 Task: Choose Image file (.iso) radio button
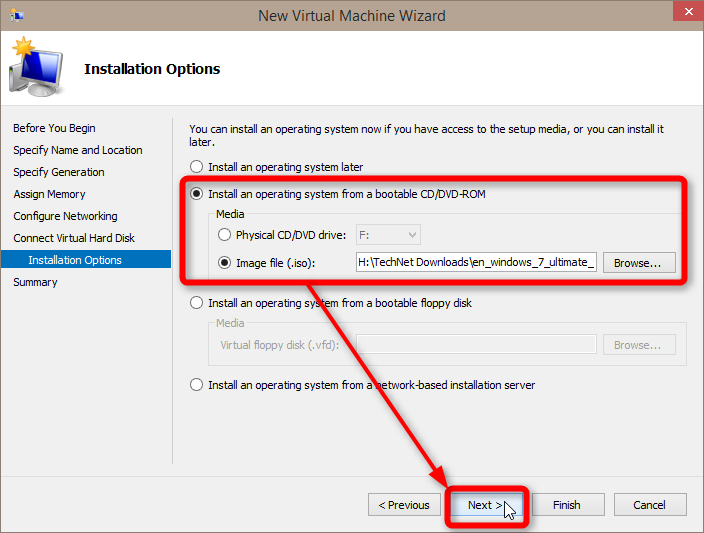tap(224, 263)
